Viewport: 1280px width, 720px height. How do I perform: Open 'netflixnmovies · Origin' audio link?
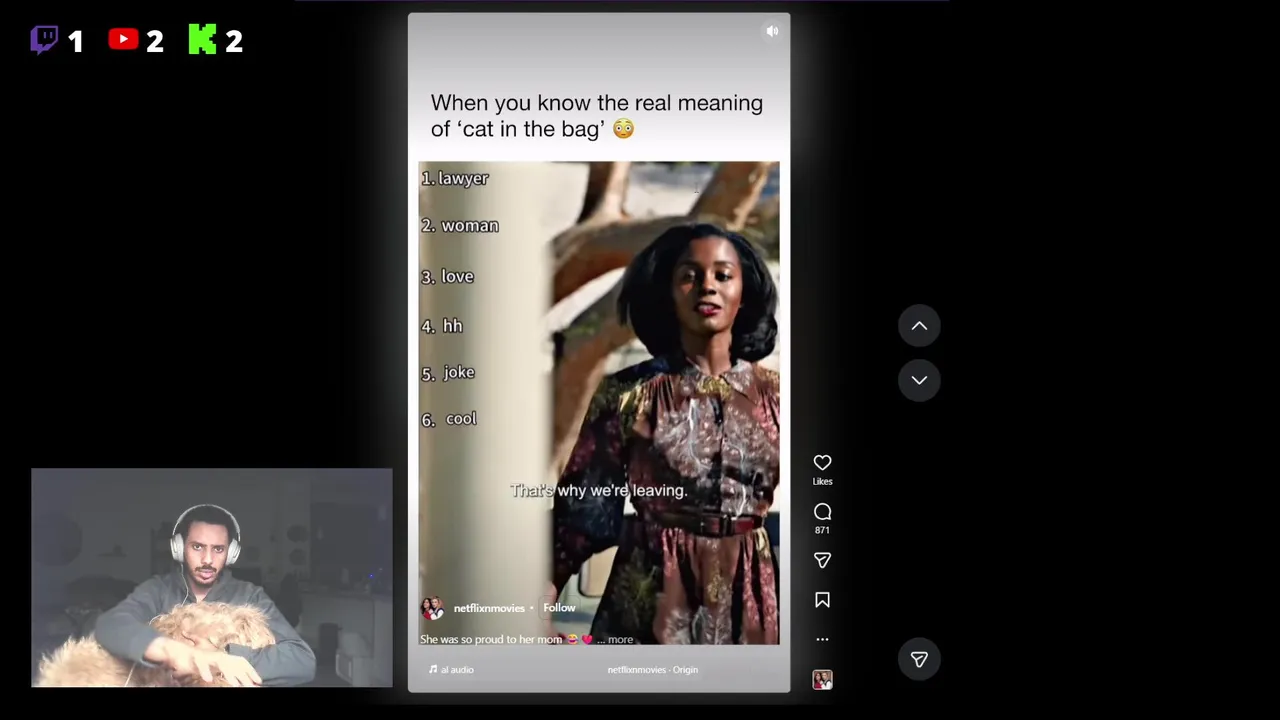click(652, 670)
